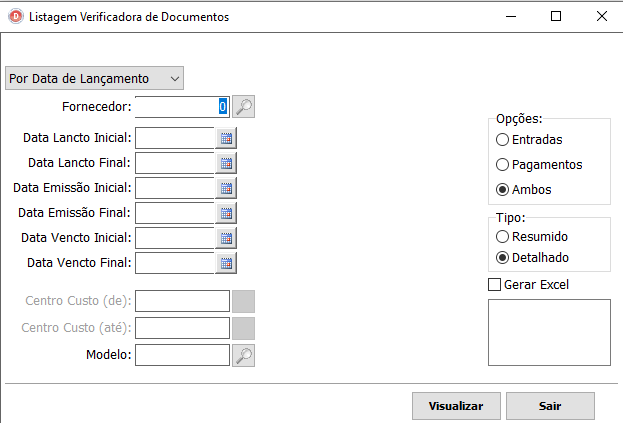Select the Pagamentos radio option
This screenshot has height=423, width=623.
point(502,164)
